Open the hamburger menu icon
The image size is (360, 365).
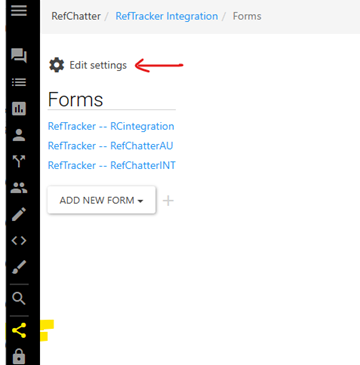pyautogui.click(x=19, y=10)
